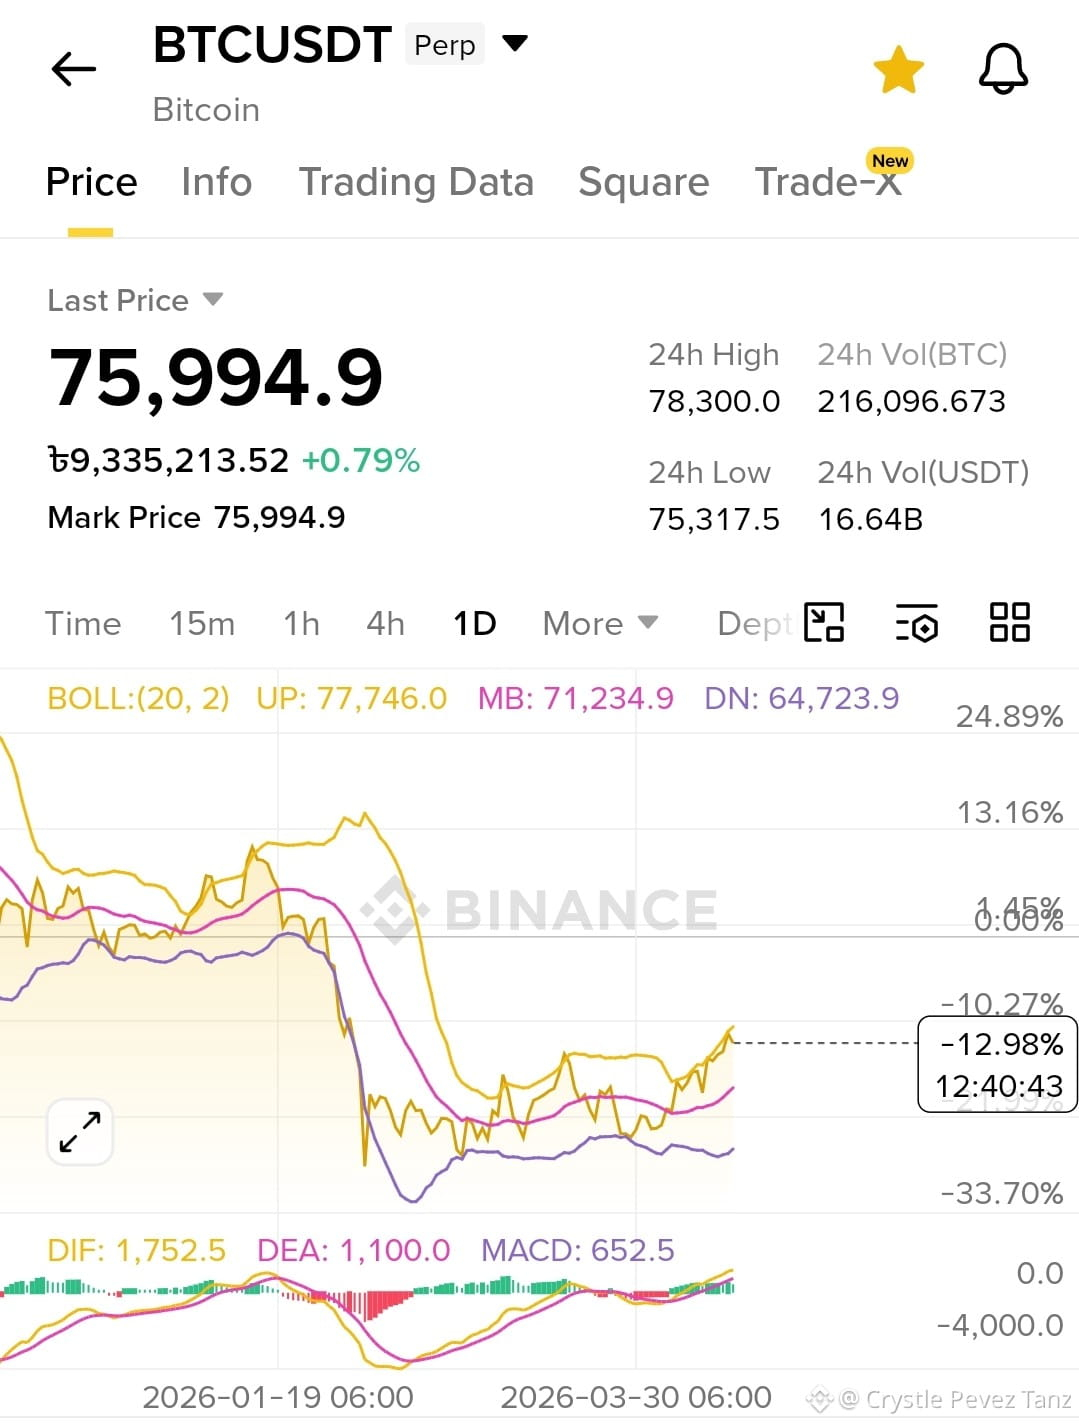Viewport: 1079px width, 1424px height.
Task: Expand chart to fullscreen
Action: [80, 1132]
